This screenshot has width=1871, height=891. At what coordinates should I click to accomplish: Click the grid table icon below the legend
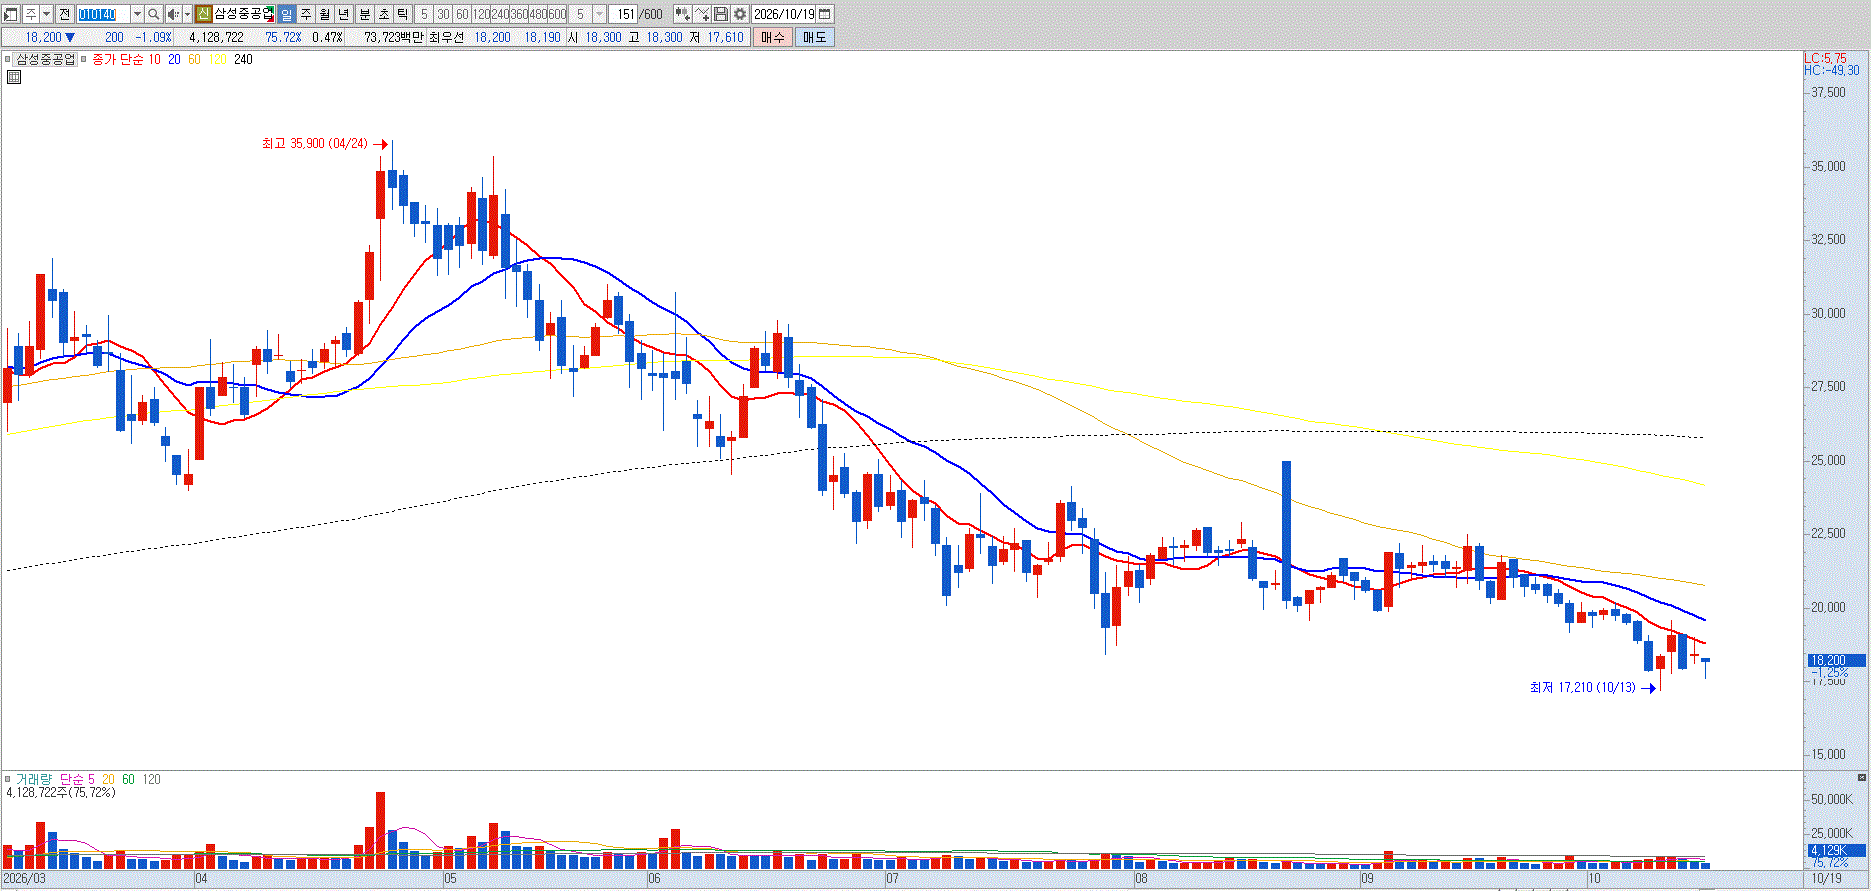pos(14,76)
